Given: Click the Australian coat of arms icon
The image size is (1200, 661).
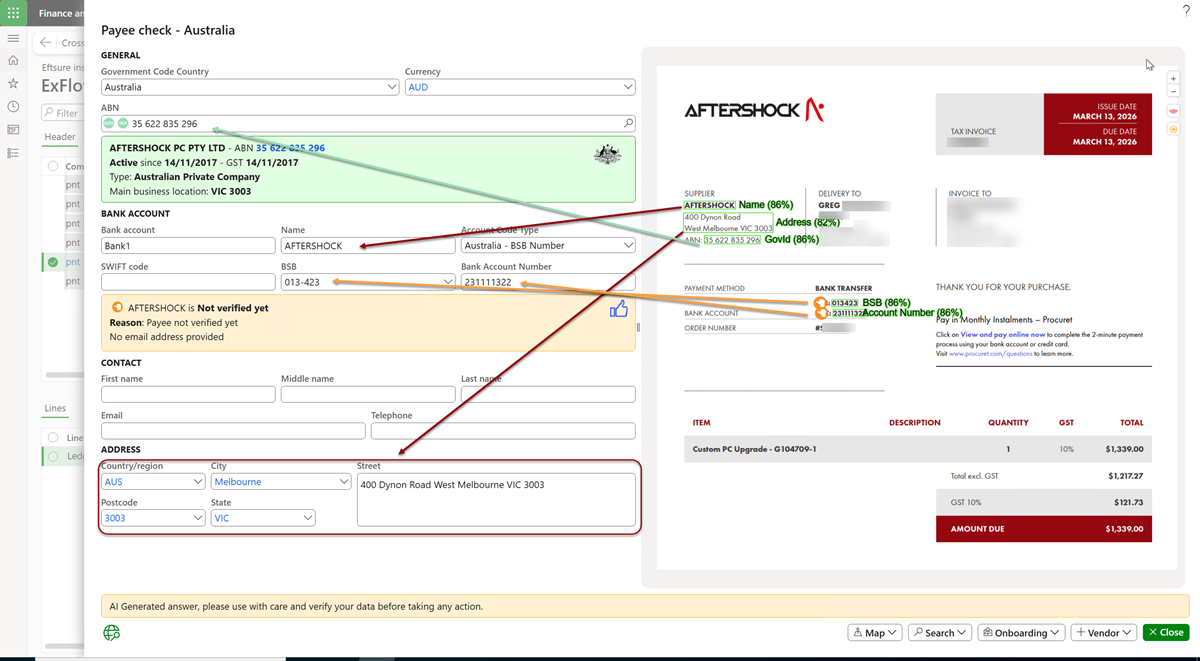Looking at the screenshot, I should click(607, 154).
